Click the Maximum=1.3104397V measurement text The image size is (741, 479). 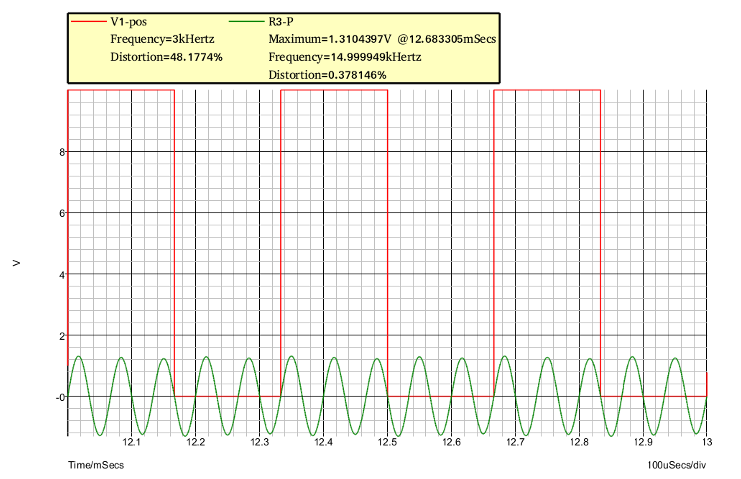330,39
